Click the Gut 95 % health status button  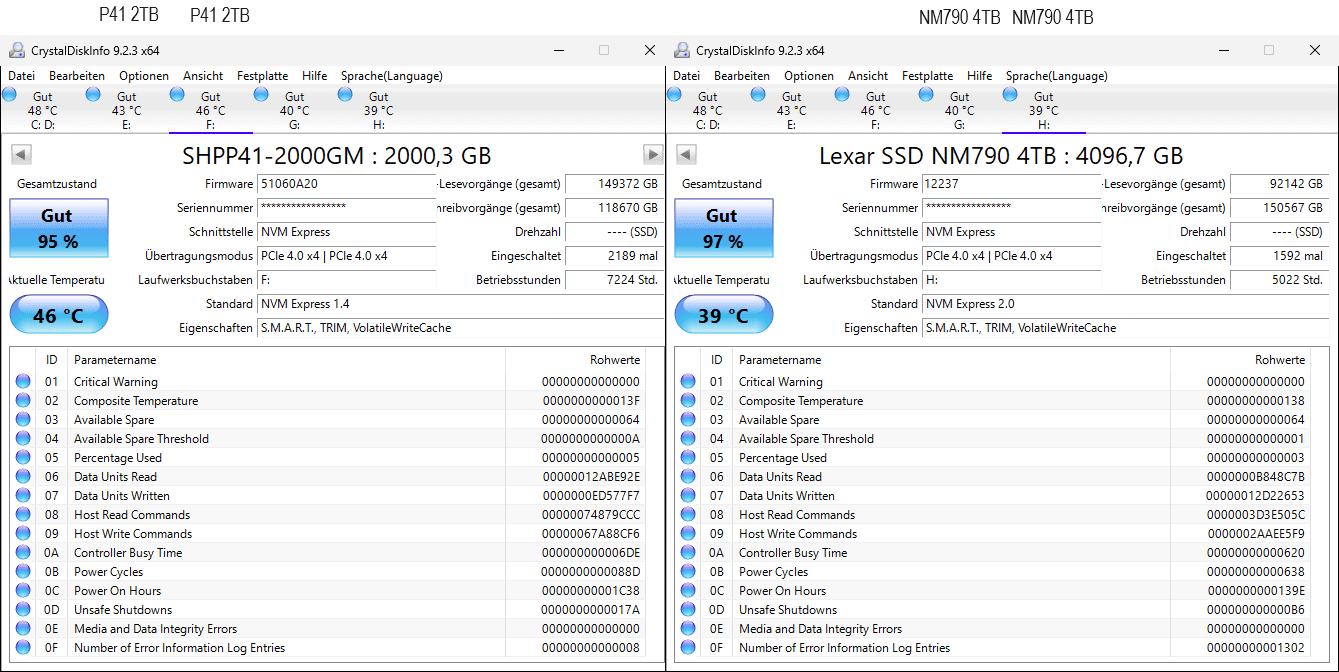pyautogui.click(x=58, y=229)
